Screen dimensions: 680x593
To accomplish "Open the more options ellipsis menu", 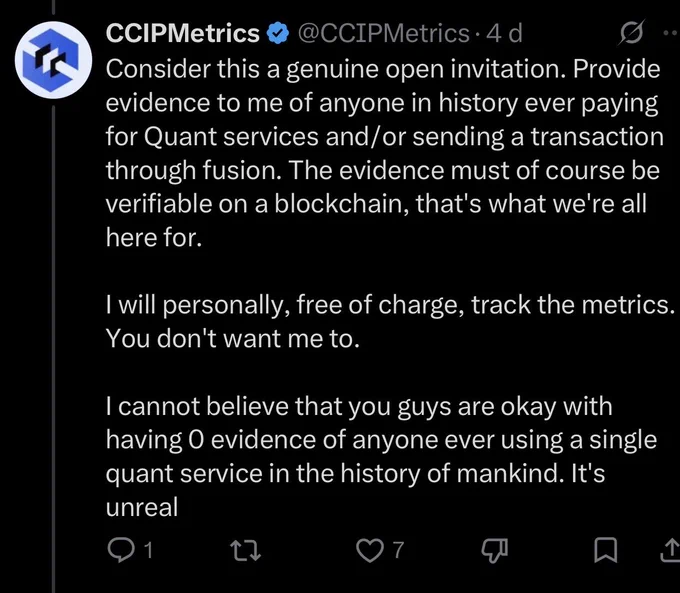I will (x=672, y=33).
